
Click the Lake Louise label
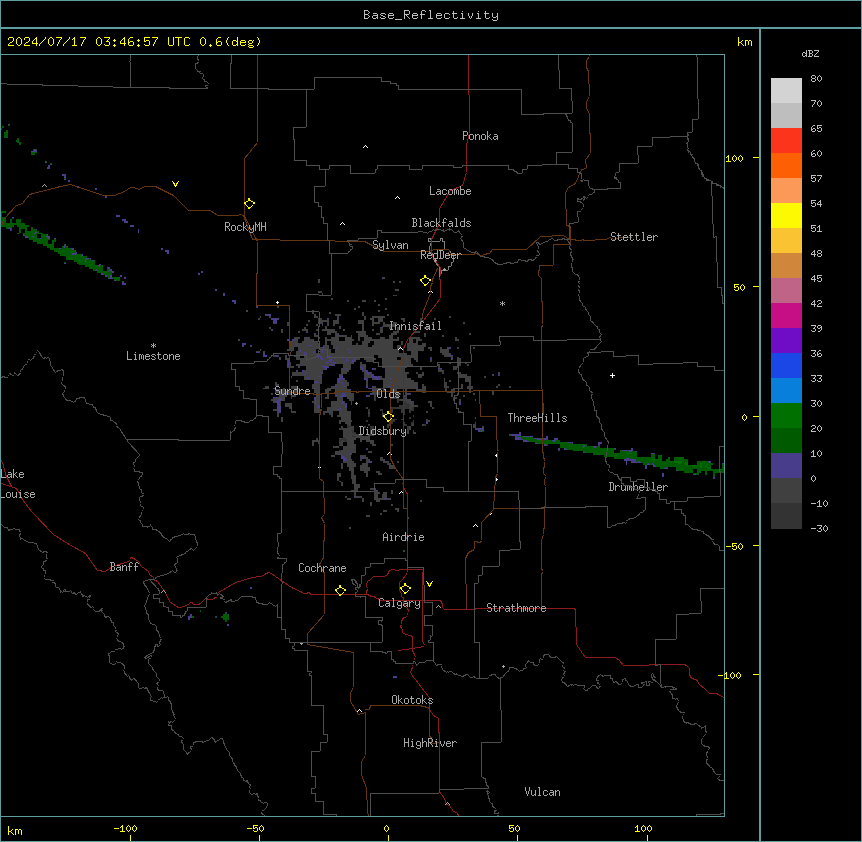coord(16,484)
